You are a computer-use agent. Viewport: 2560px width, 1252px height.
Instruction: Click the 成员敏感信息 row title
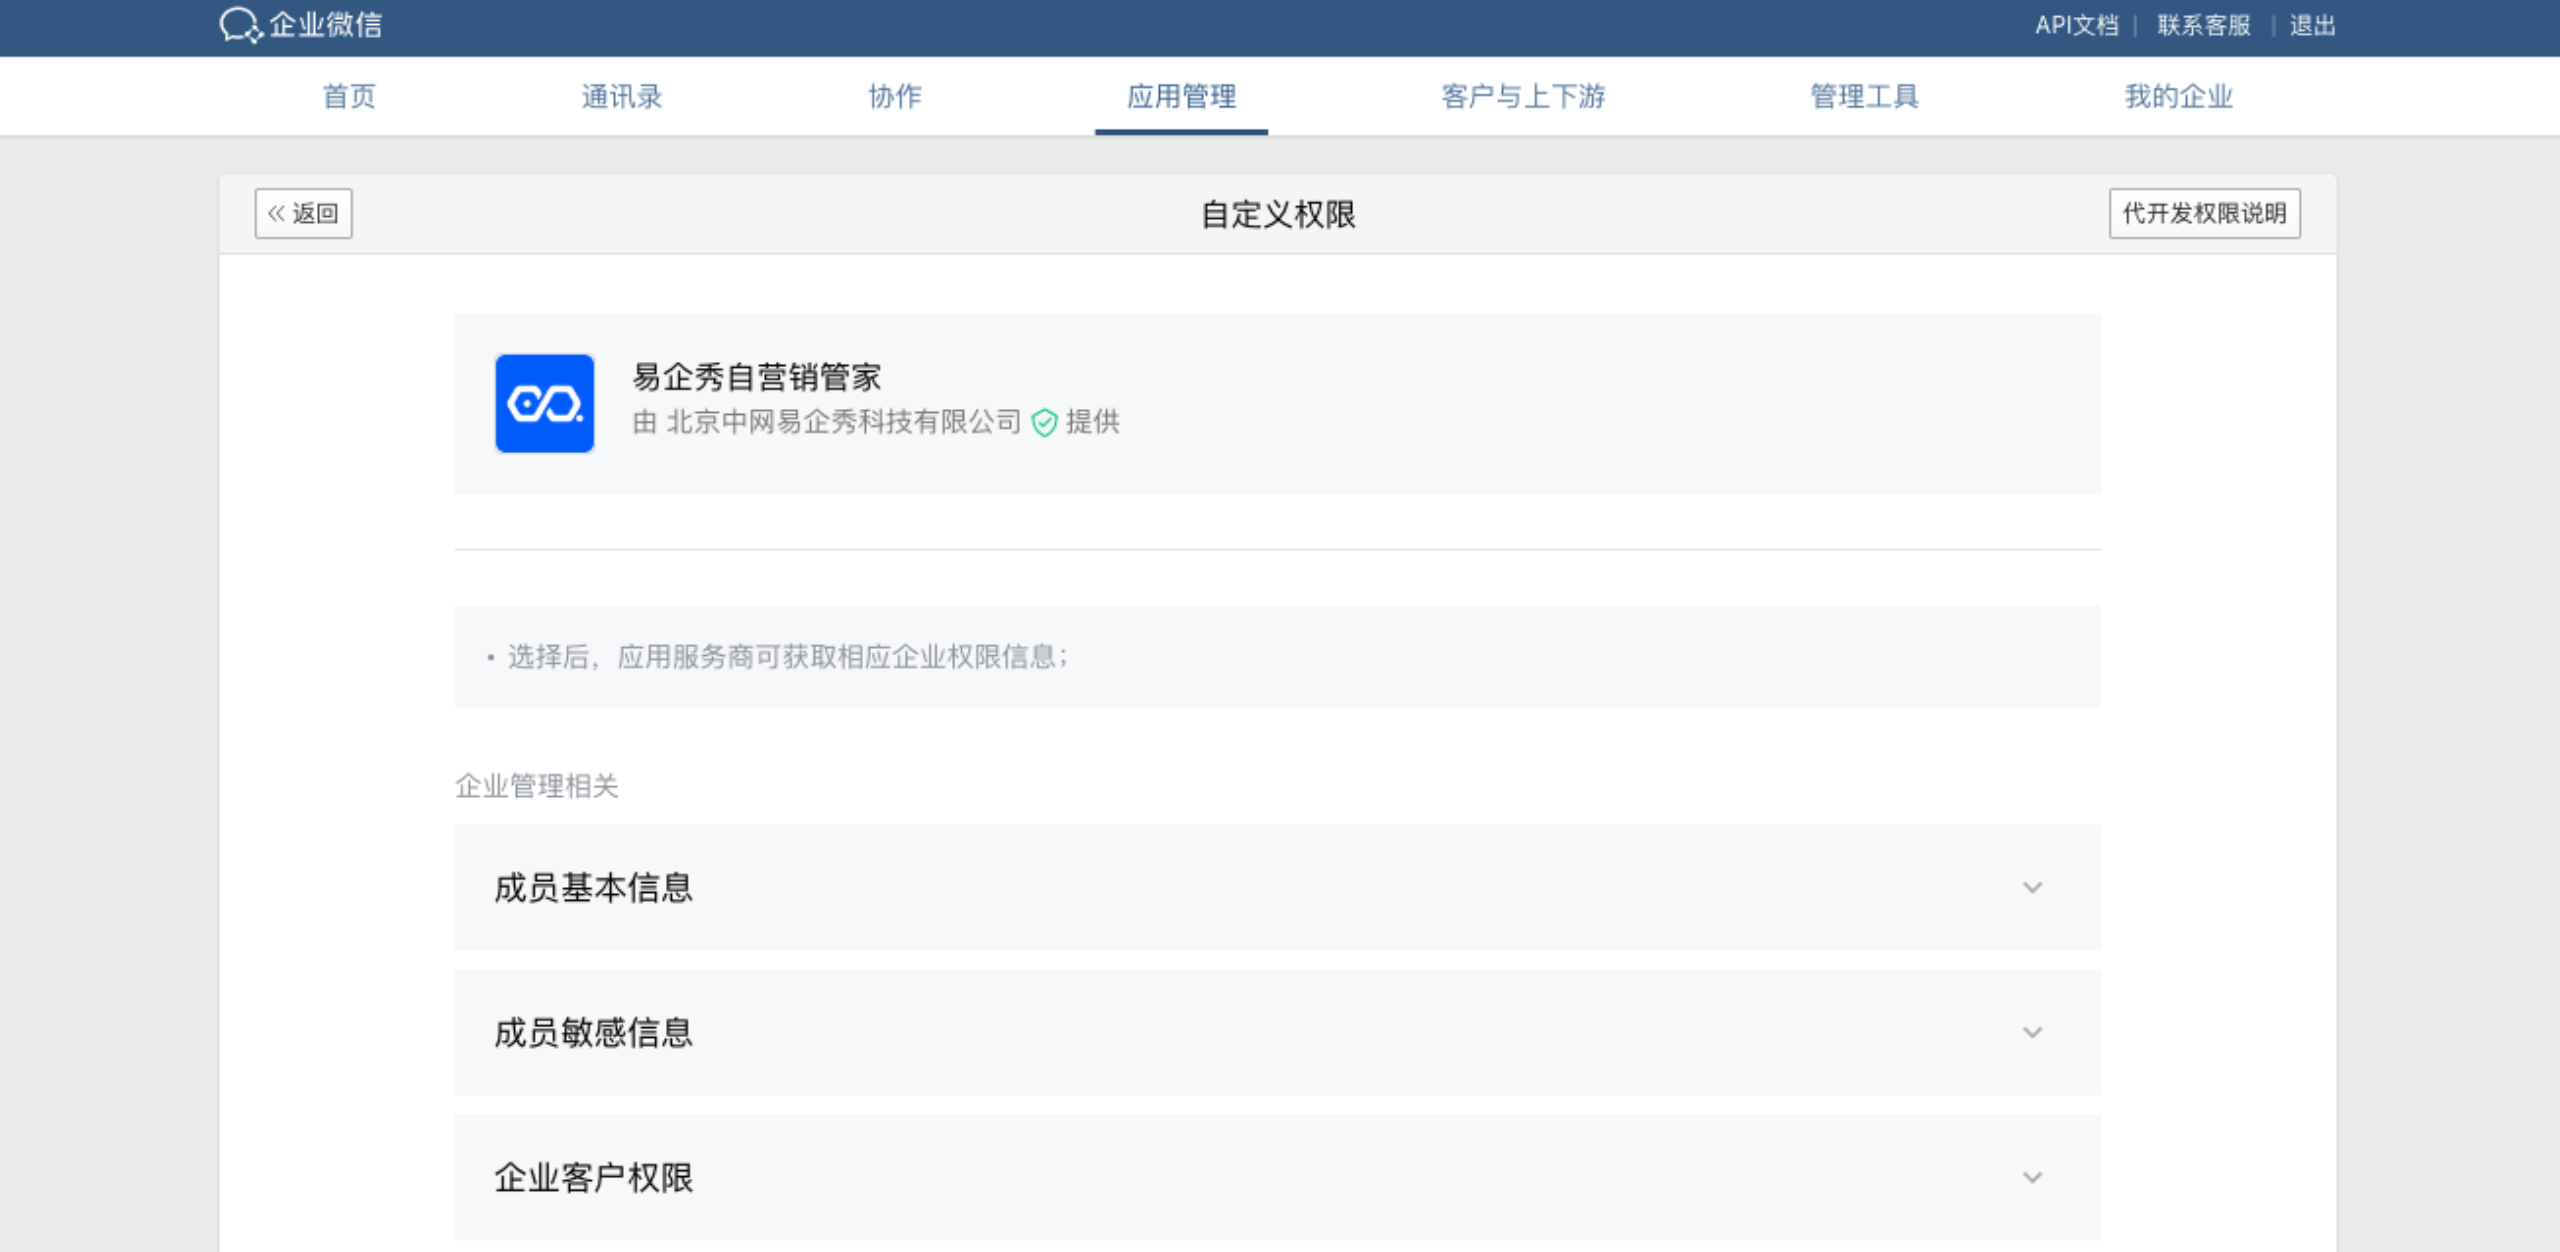594,1032
